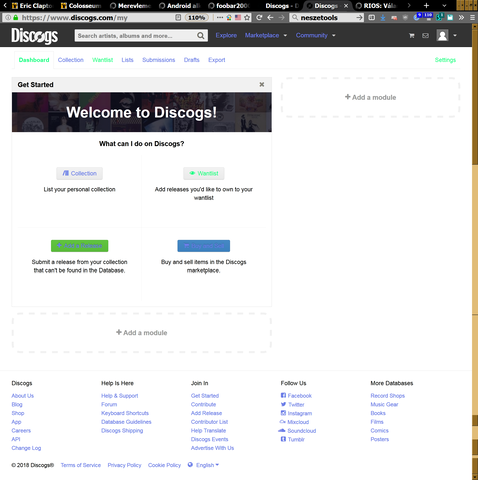Reload the page with refresh icon
The width and height of the screenshot is (478, 480).
tap(259, 18)
